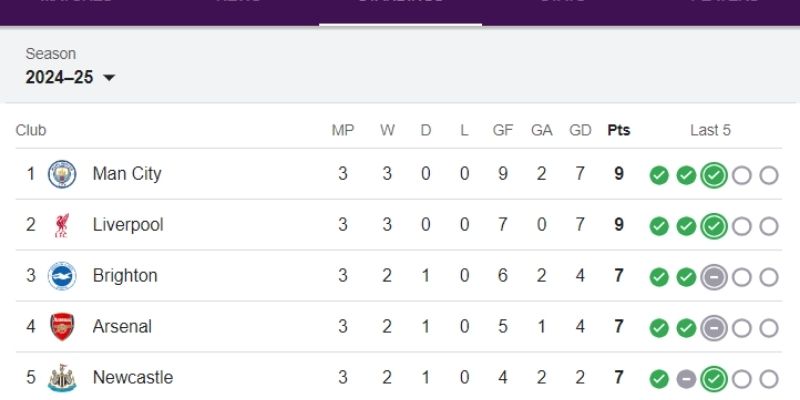Click the Last 5 column header
The height and width of the screenshot is (400, 800).
pos(710,130)
